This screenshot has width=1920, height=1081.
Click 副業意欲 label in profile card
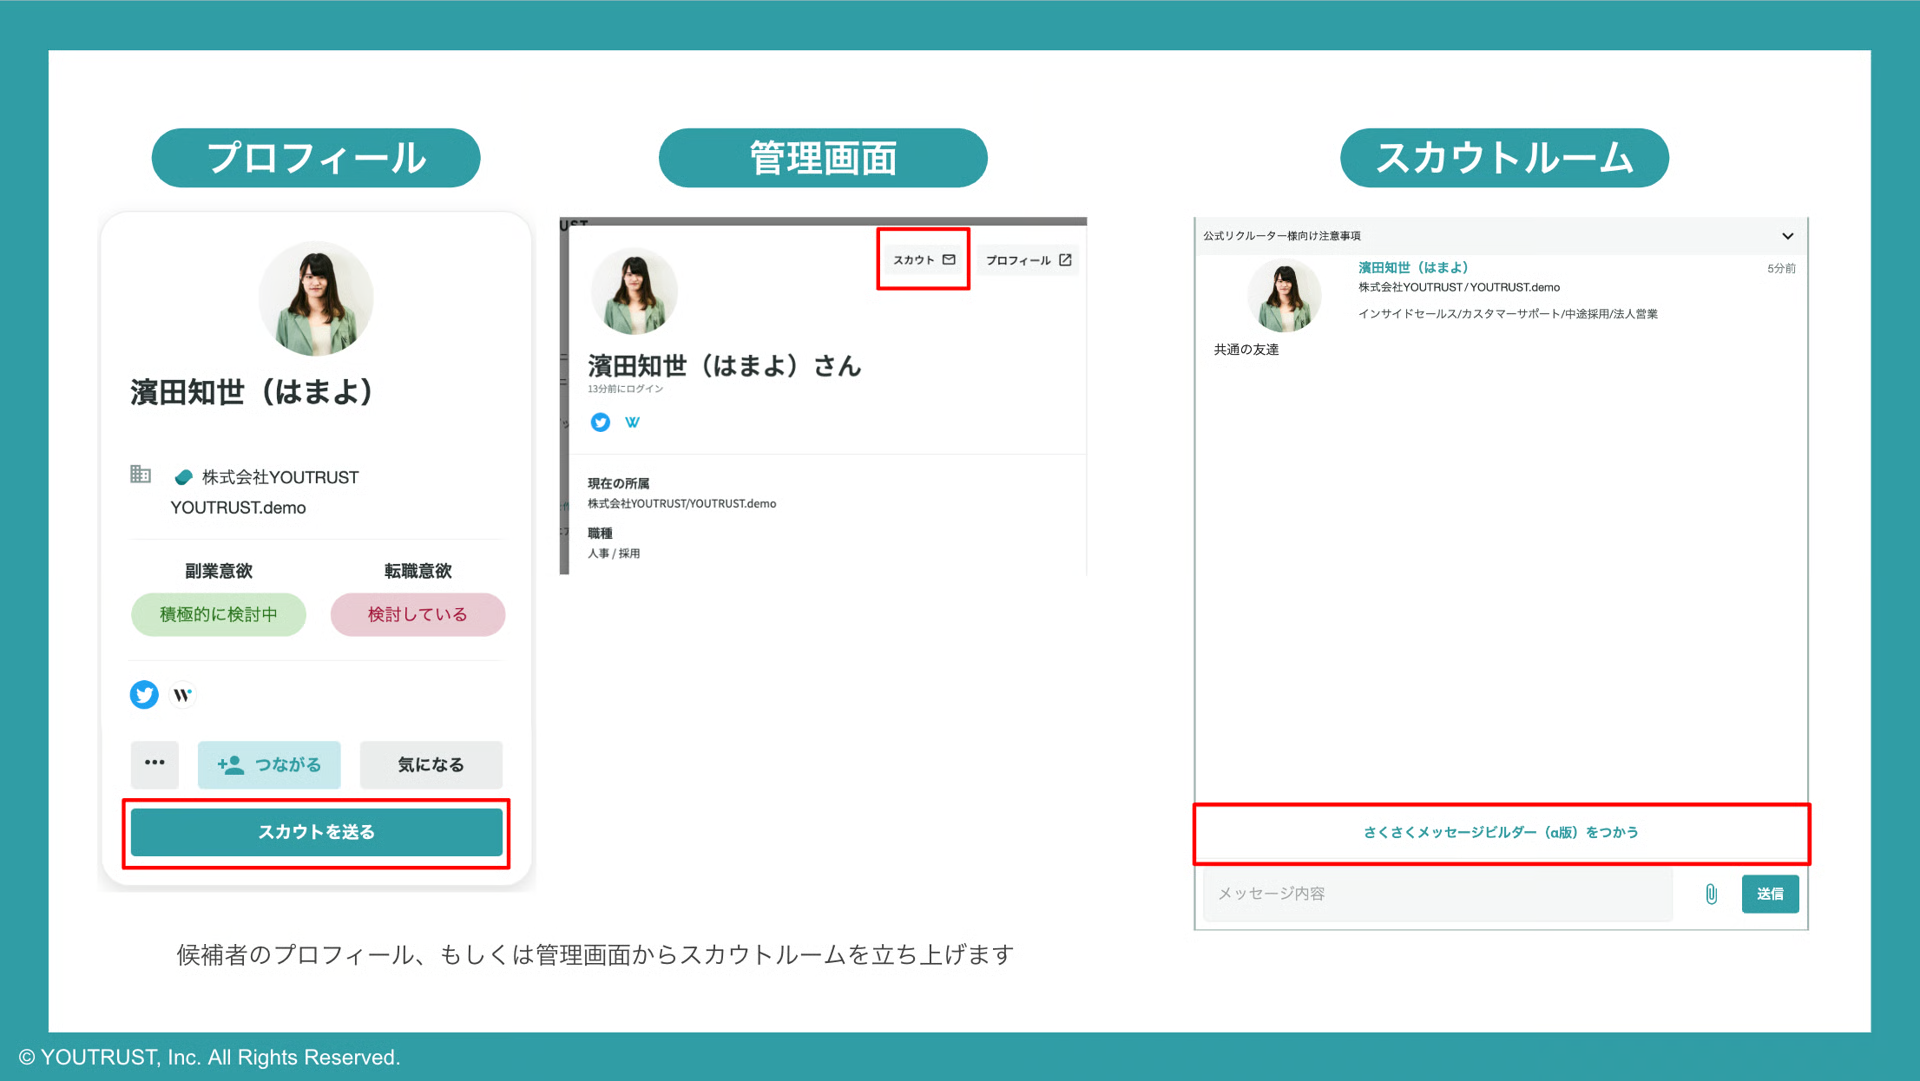218,570
